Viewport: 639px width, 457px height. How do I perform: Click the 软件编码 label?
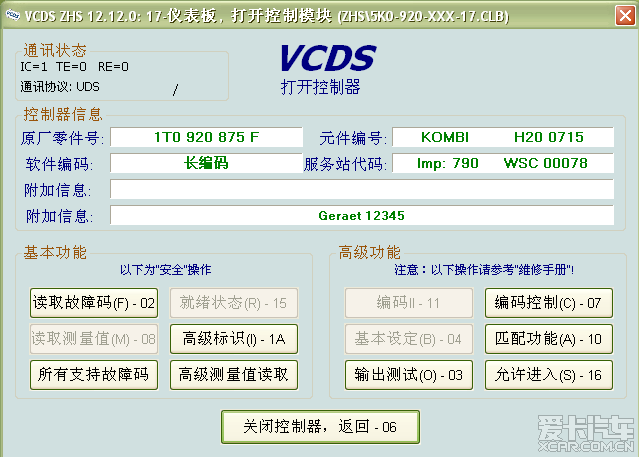tap(59, 164)
